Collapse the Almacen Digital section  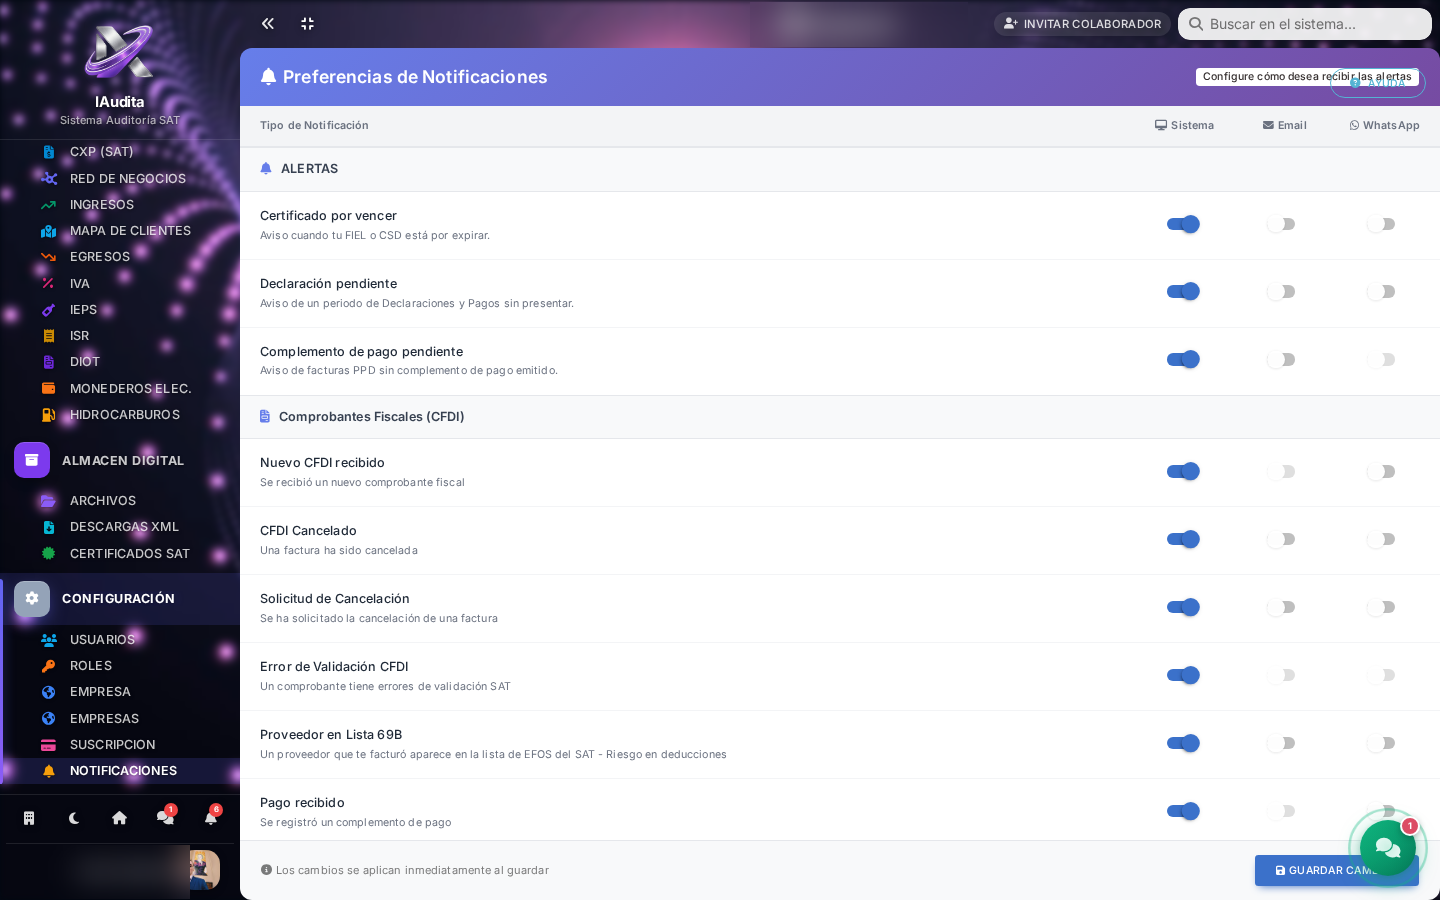(x=120, y=460)
